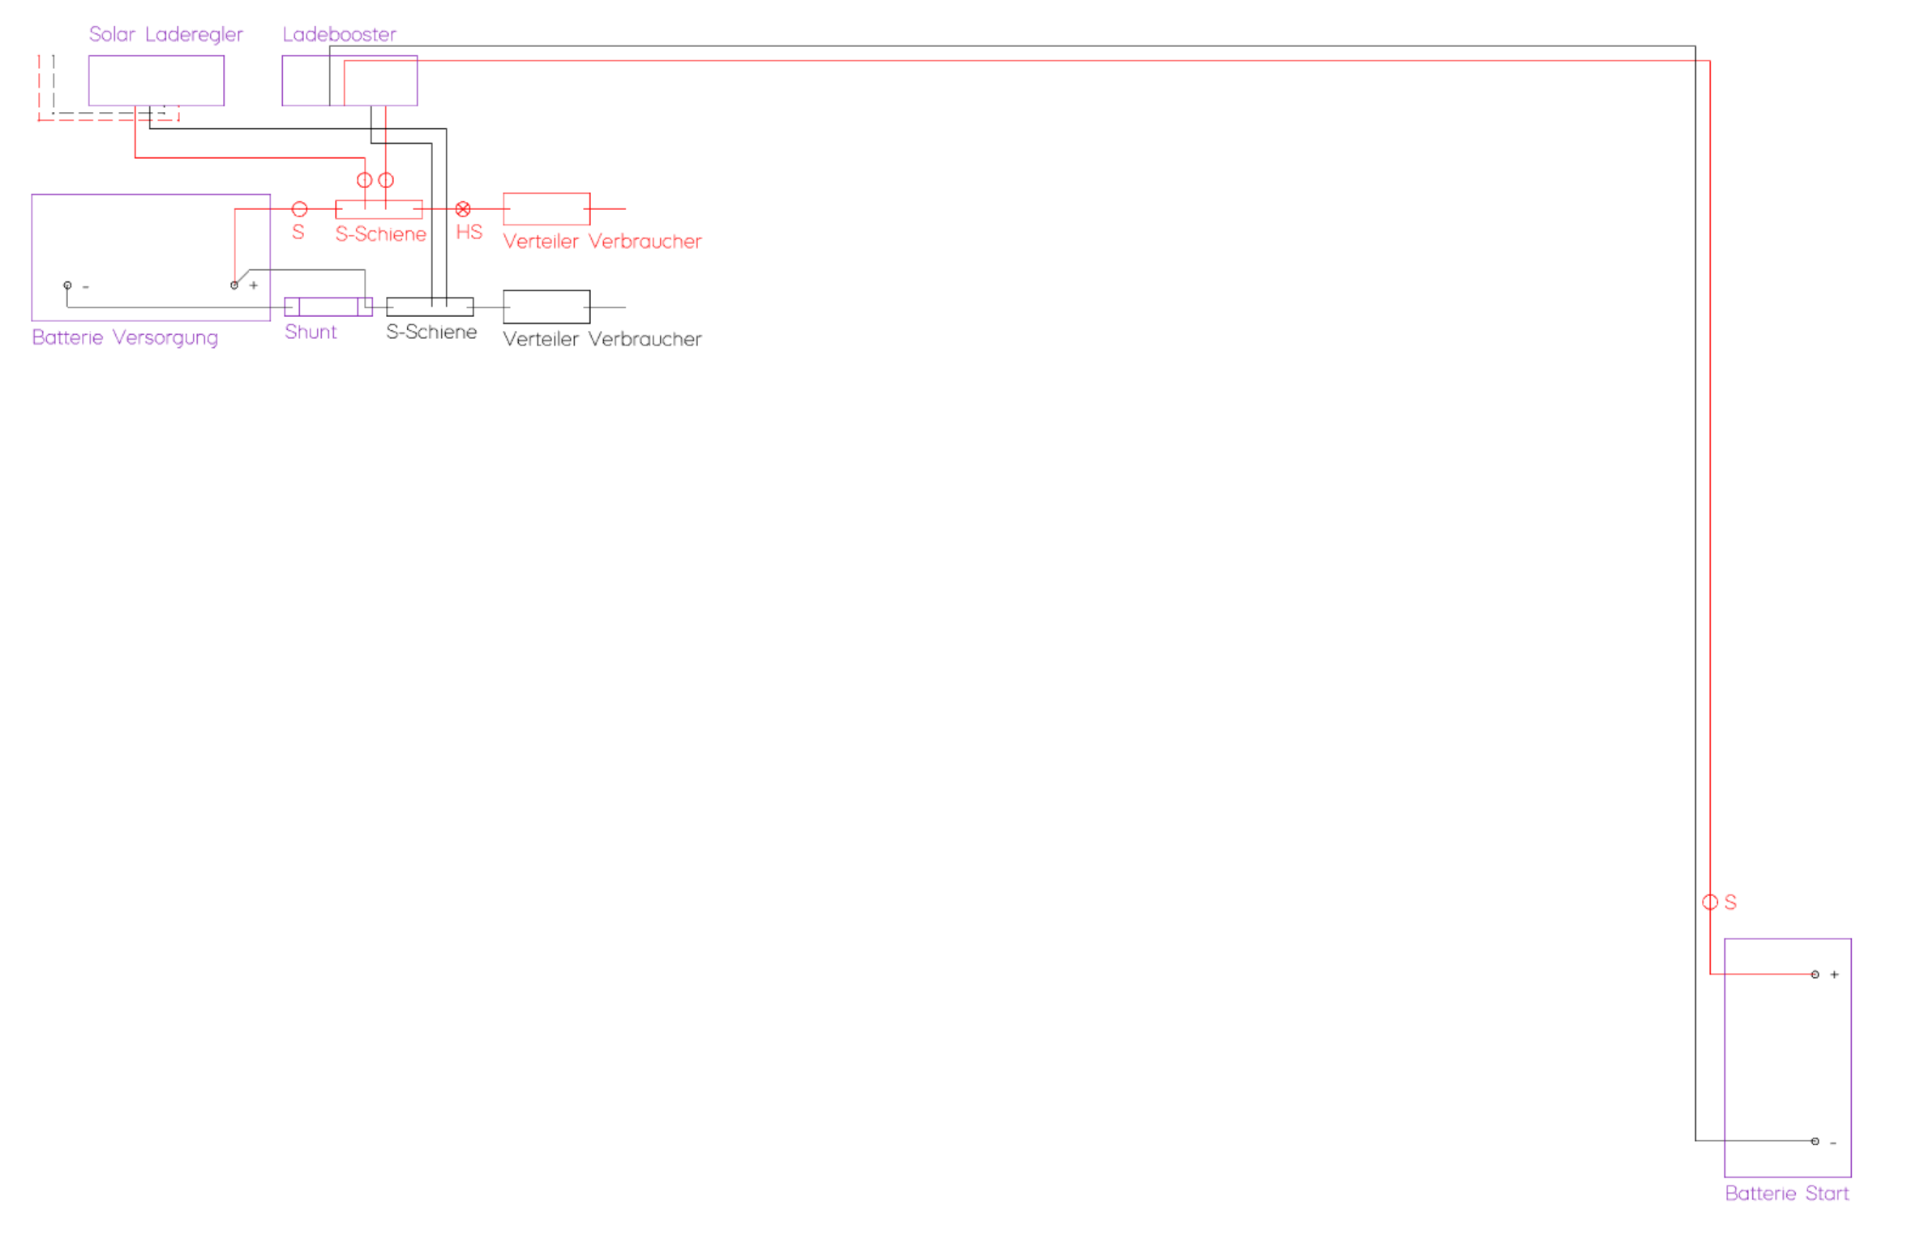The height and width of the screenshot is (1248, 1920).
Task: Select the fuse circle on the Batterie Start red line
Action: click(1710, 902)
